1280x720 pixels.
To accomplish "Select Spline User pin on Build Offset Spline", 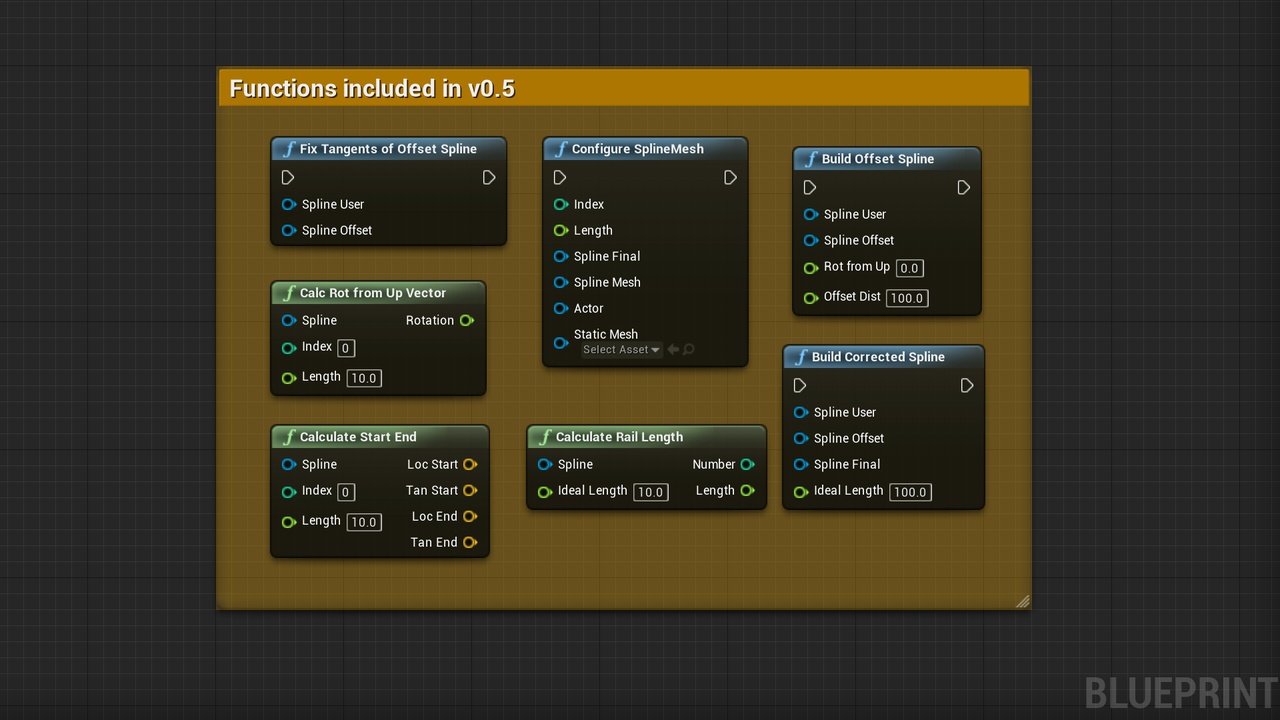I will tap(811, 214).
